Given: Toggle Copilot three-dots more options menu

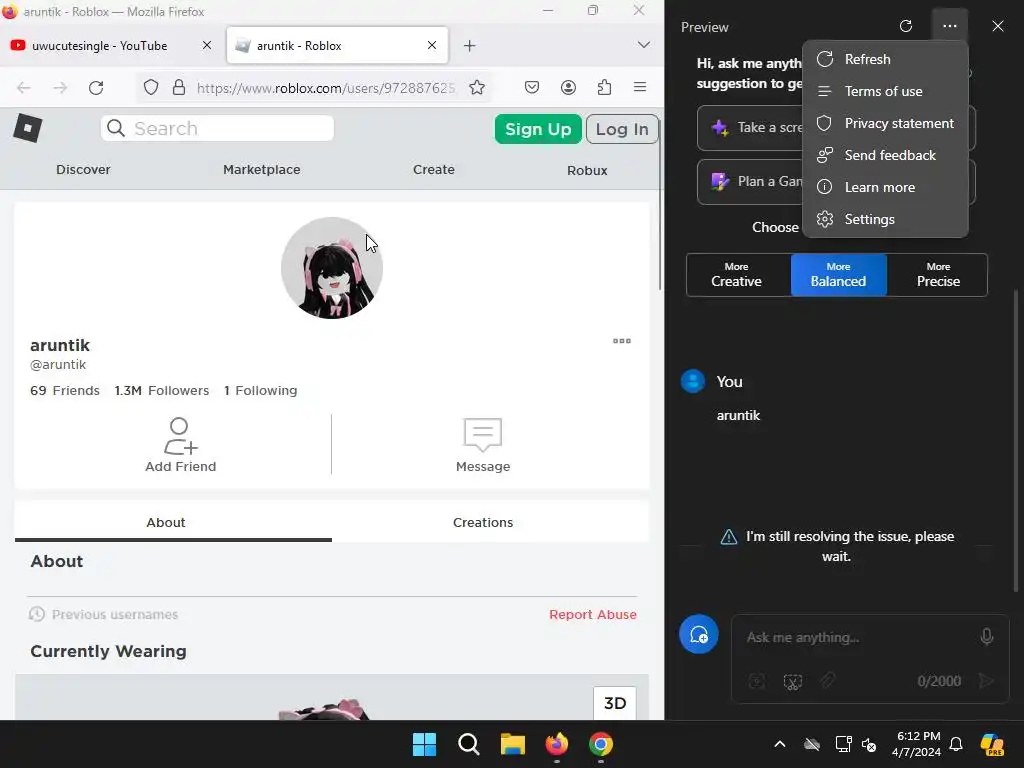Looking at the screenshot, I should click(x=950, y=26).
